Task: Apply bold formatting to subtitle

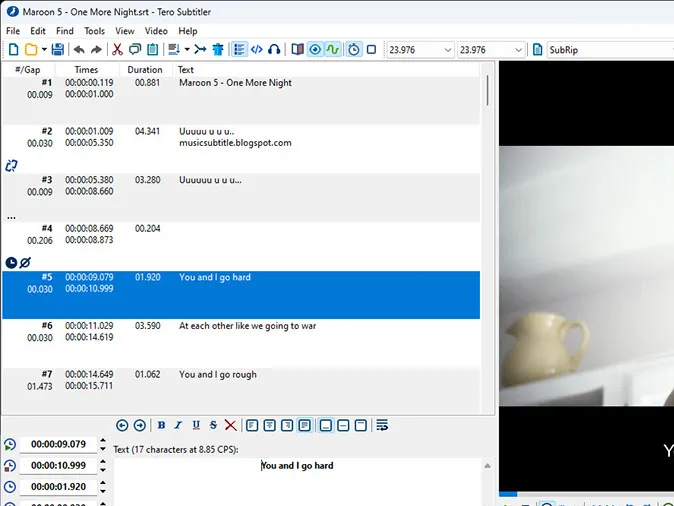Action: pos(162,426)
